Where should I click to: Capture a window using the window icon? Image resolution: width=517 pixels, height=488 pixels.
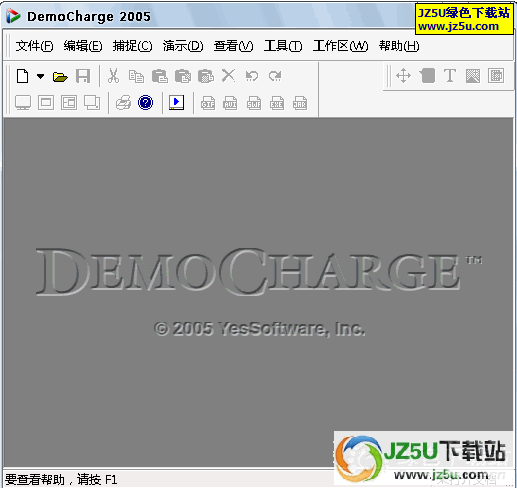[46, 103]
